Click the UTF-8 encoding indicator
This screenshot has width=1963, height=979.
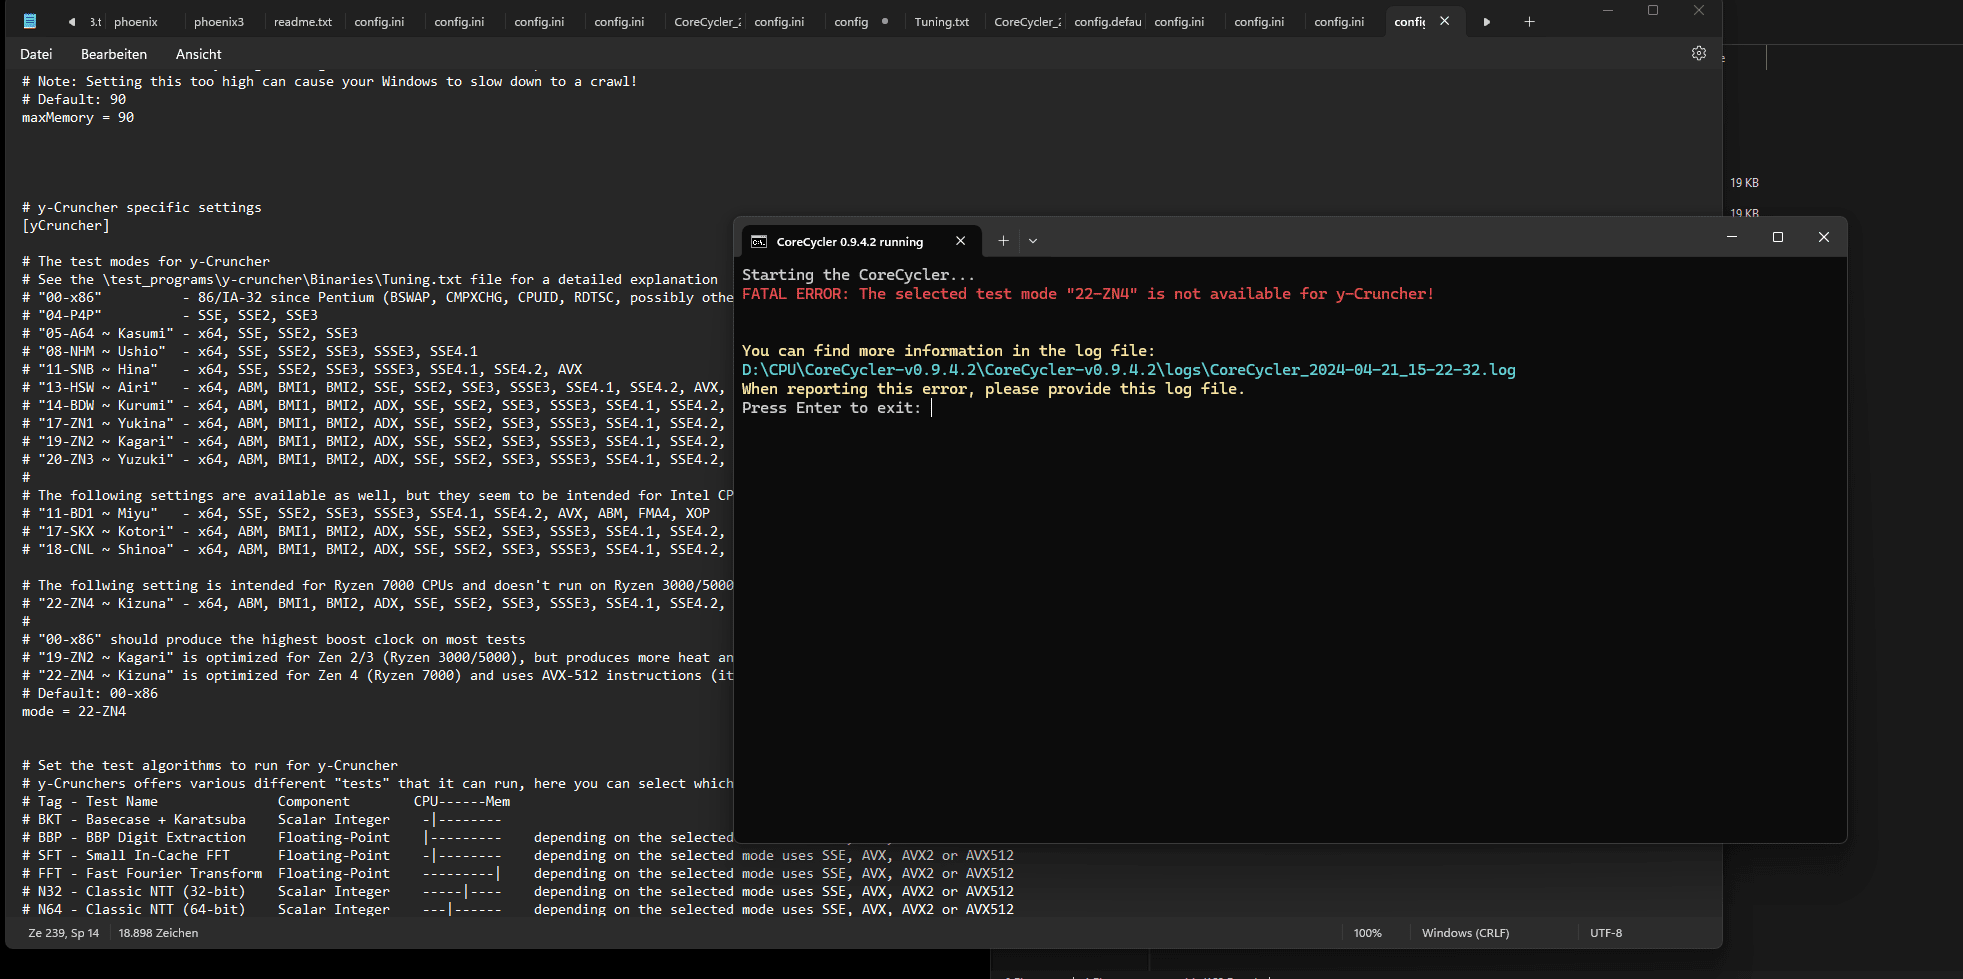[x=1606, y=933]
